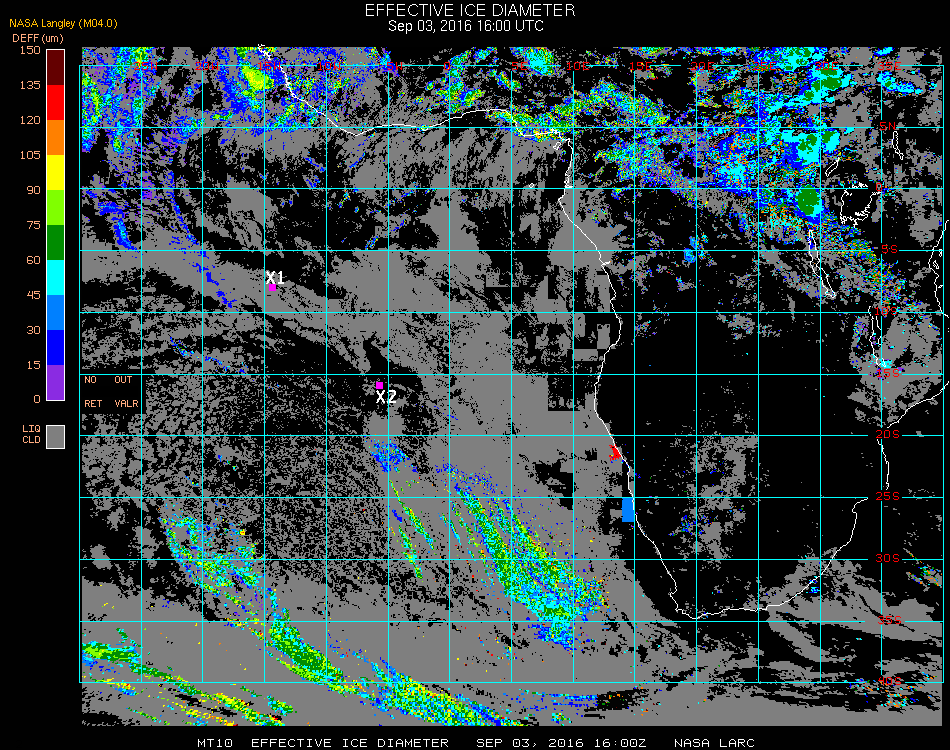Click the '35S' latitude label
The image size is (950, 750).
tap(889, 620)
